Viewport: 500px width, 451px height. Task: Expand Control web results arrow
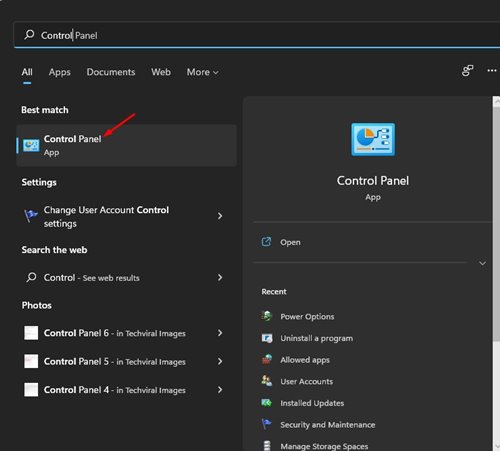click(x=220, y=277)
